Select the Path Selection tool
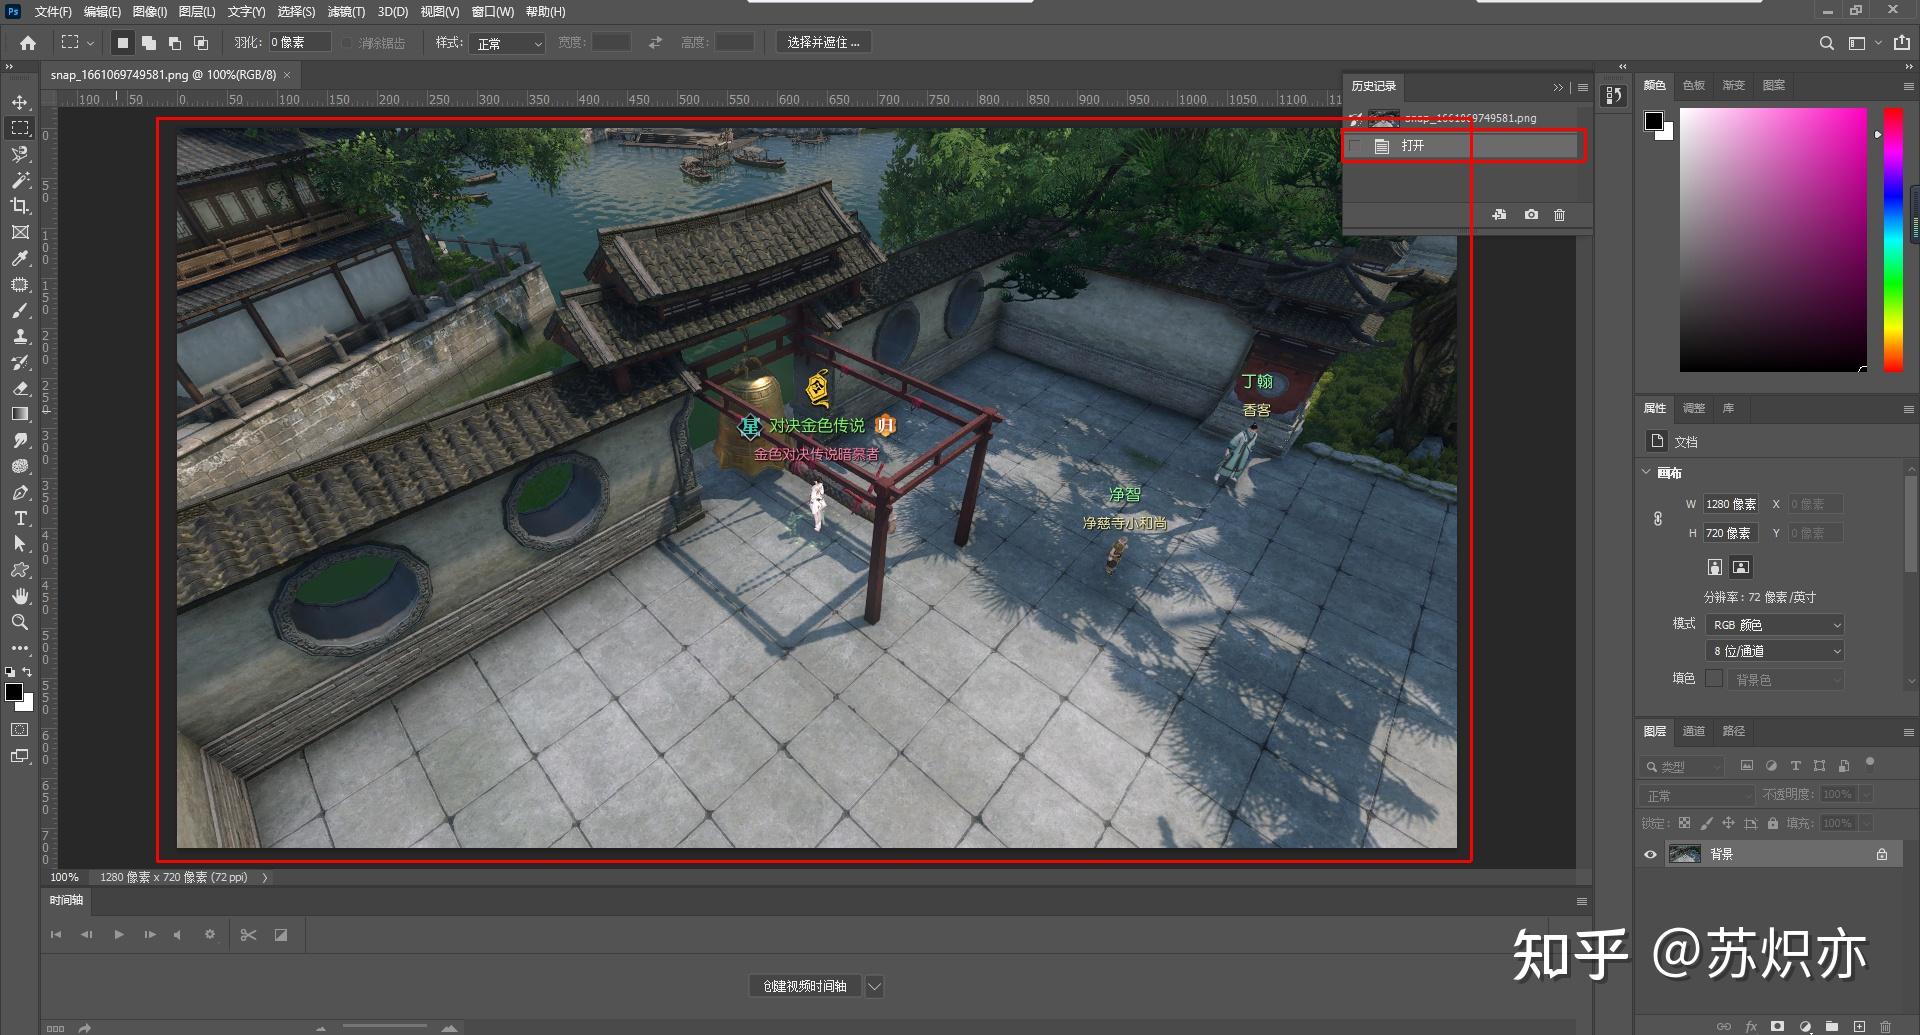 pyautogui.click(x=20, y=544)
